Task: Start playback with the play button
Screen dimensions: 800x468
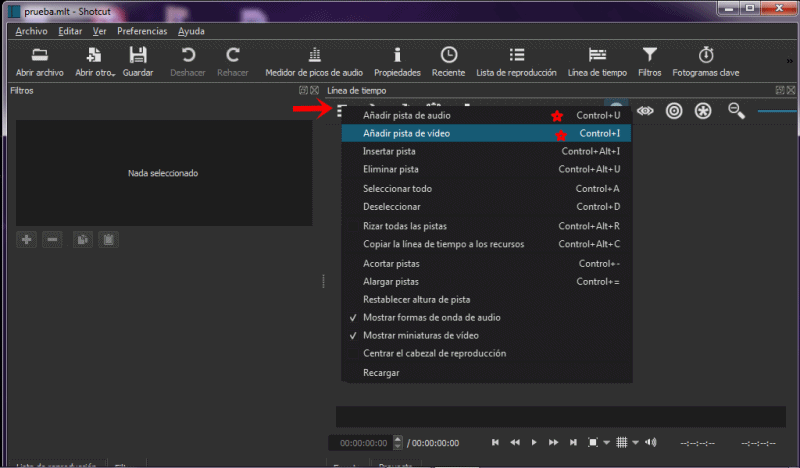Action: (x=534, y=442)
